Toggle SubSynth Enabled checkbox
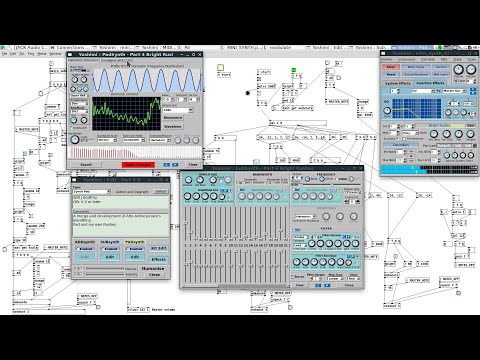Image resolution: width=480 pixels, height=360 pixels. tap(110, 249)
